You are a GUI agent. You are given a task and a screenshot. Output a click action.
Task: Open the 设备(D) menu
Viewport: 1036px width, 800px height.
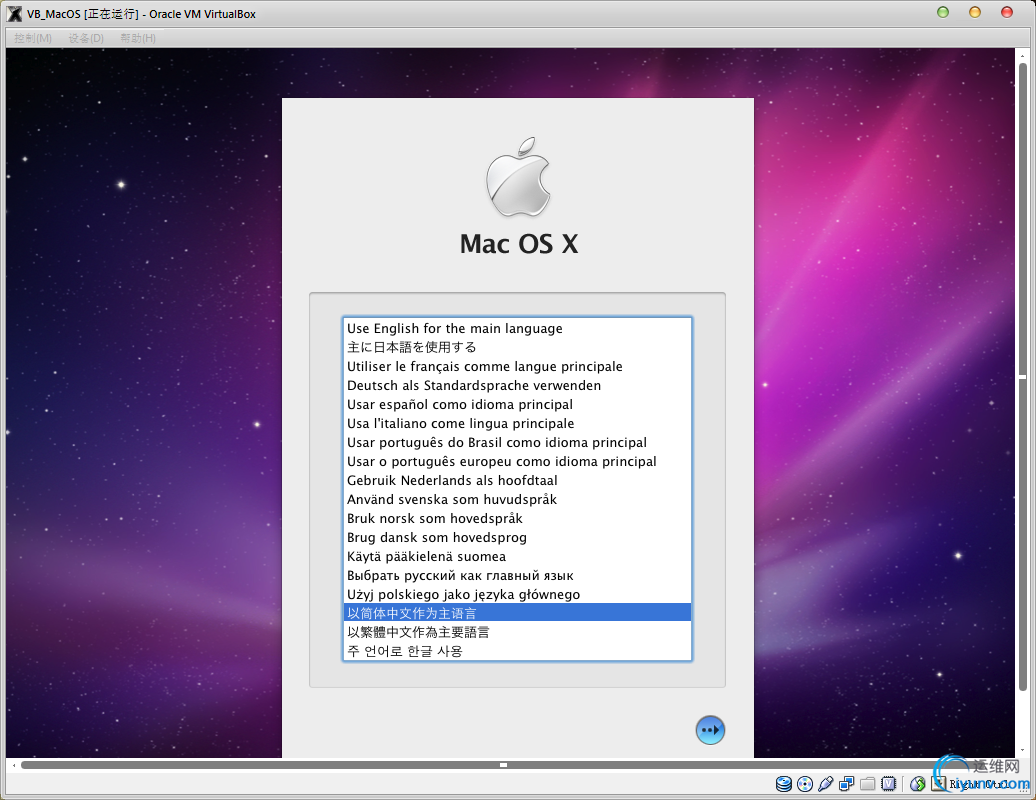pyautogui.click(x=86, y=38)
